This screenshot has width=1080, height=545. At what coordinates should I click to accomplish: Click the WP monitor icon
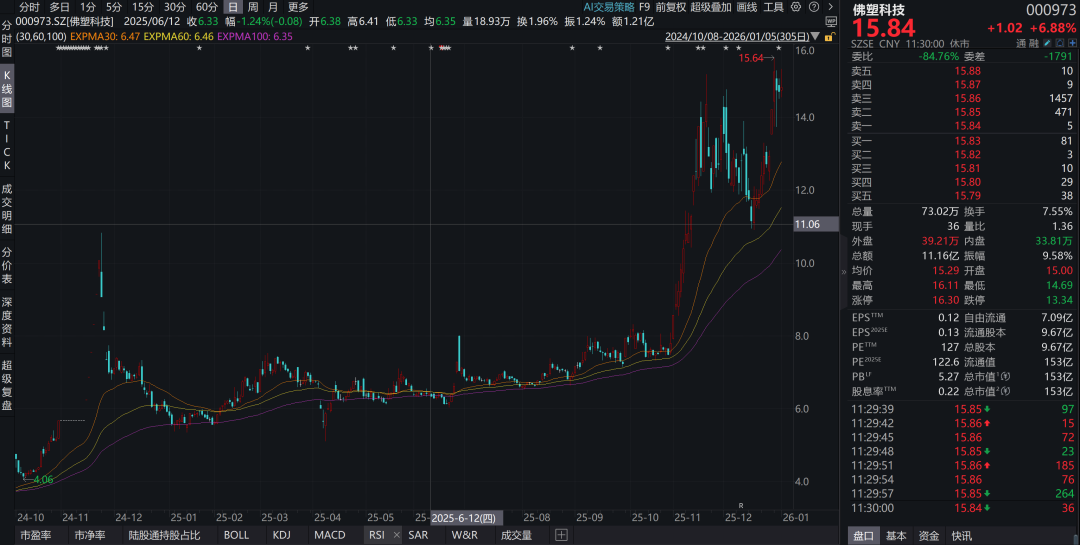coord(831,22)
